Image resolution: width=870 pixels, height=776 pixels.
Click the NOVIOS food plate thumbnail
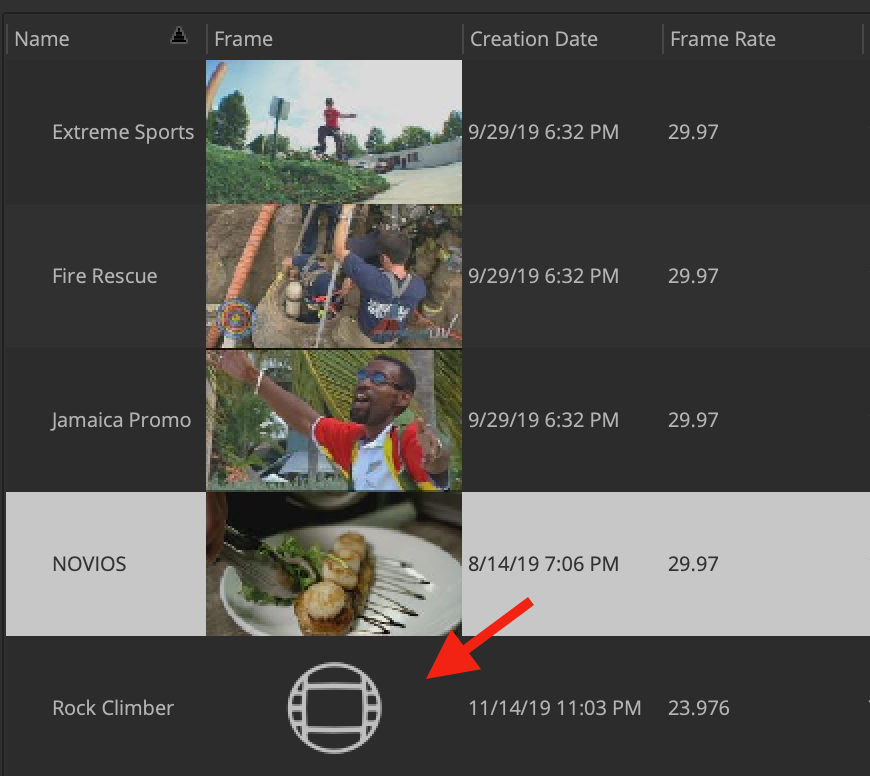tap(334, 564)
